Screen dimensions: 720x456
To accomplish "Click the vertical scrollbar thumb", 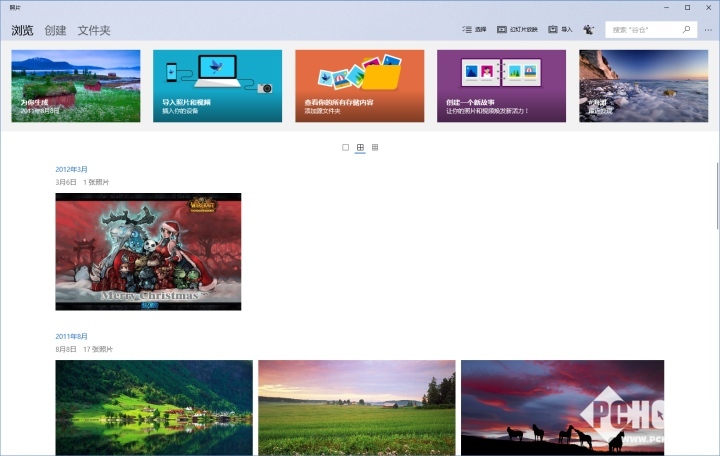I will click(x=717, y=196).
